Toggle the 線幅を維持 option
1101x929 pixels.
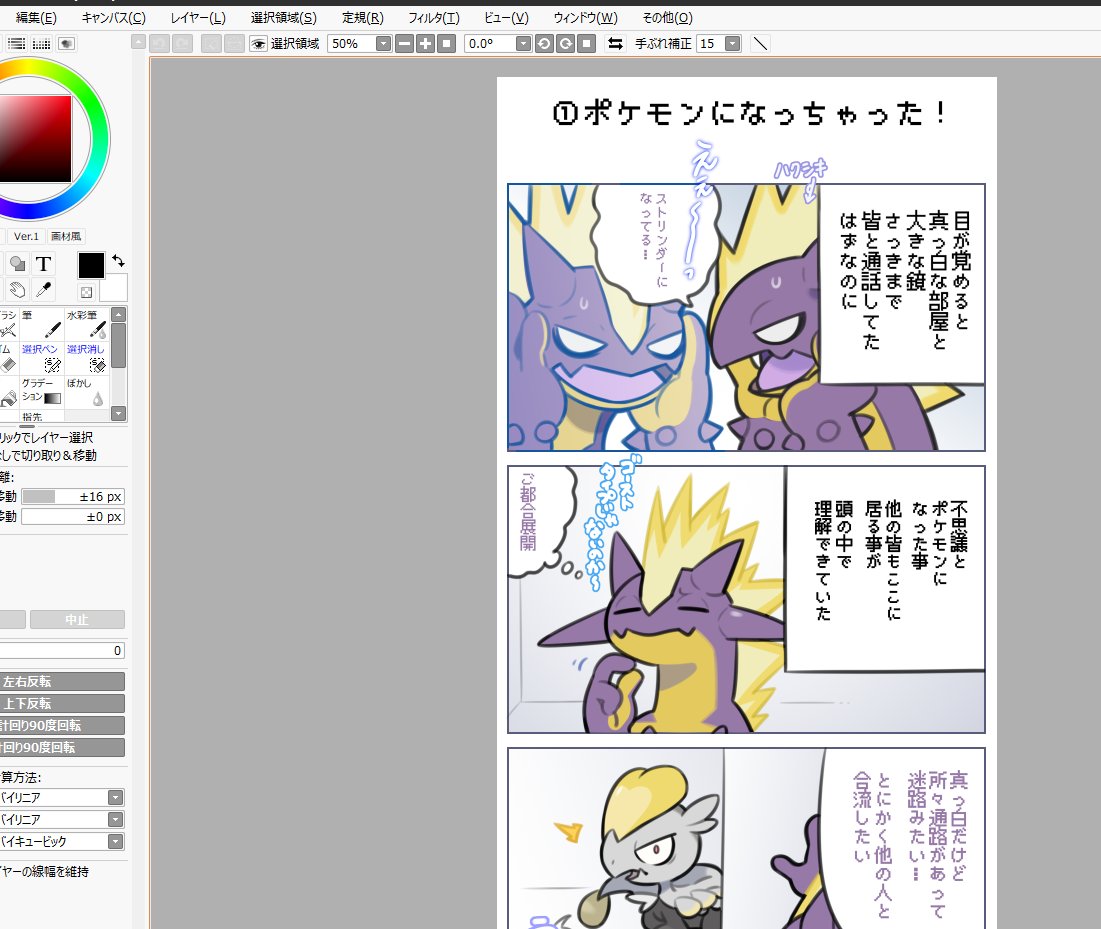point(45,871)
